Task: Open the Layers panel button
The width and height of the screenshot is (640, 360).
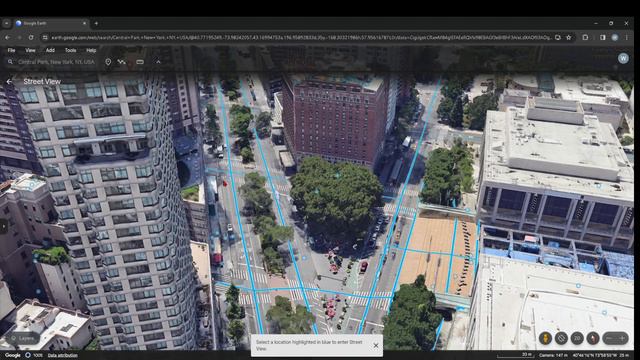Action: point(23,338)
